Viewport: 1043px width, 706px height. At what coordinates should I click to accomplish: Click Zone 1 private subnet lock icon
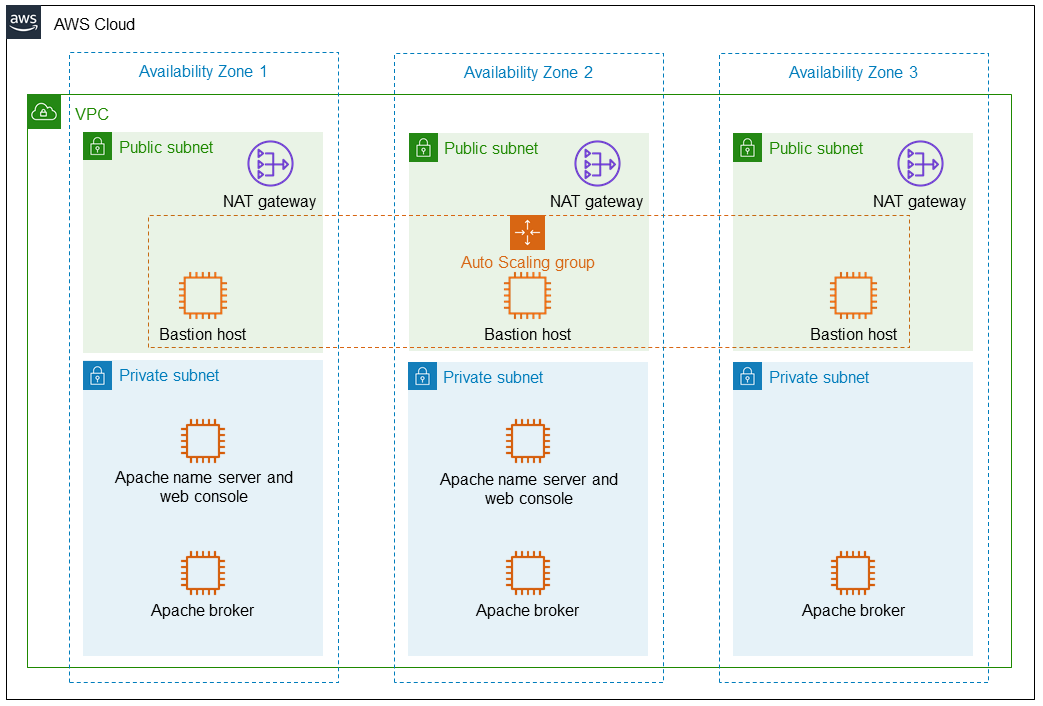(98, 375)
